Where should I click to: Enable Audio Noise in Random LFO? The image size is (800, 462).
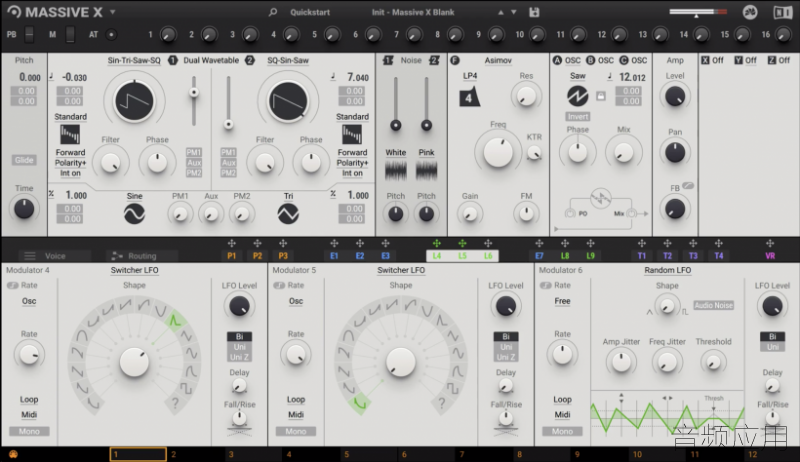(713, 305)
